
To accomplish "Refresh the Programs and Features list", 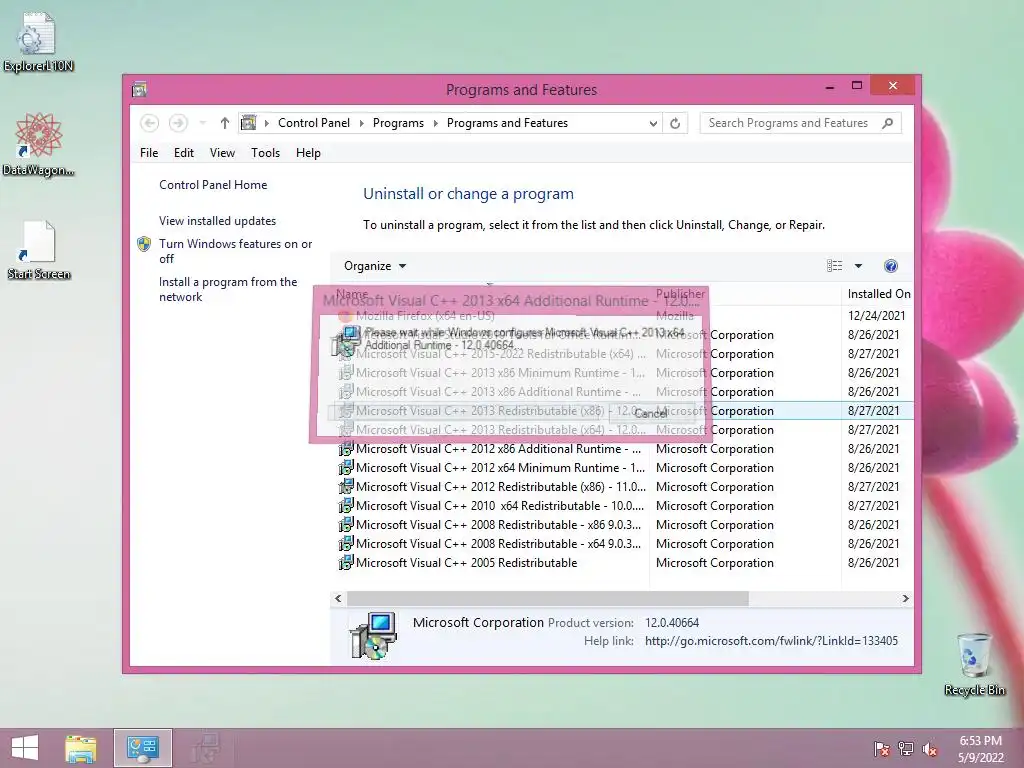I will coord(675,123).
